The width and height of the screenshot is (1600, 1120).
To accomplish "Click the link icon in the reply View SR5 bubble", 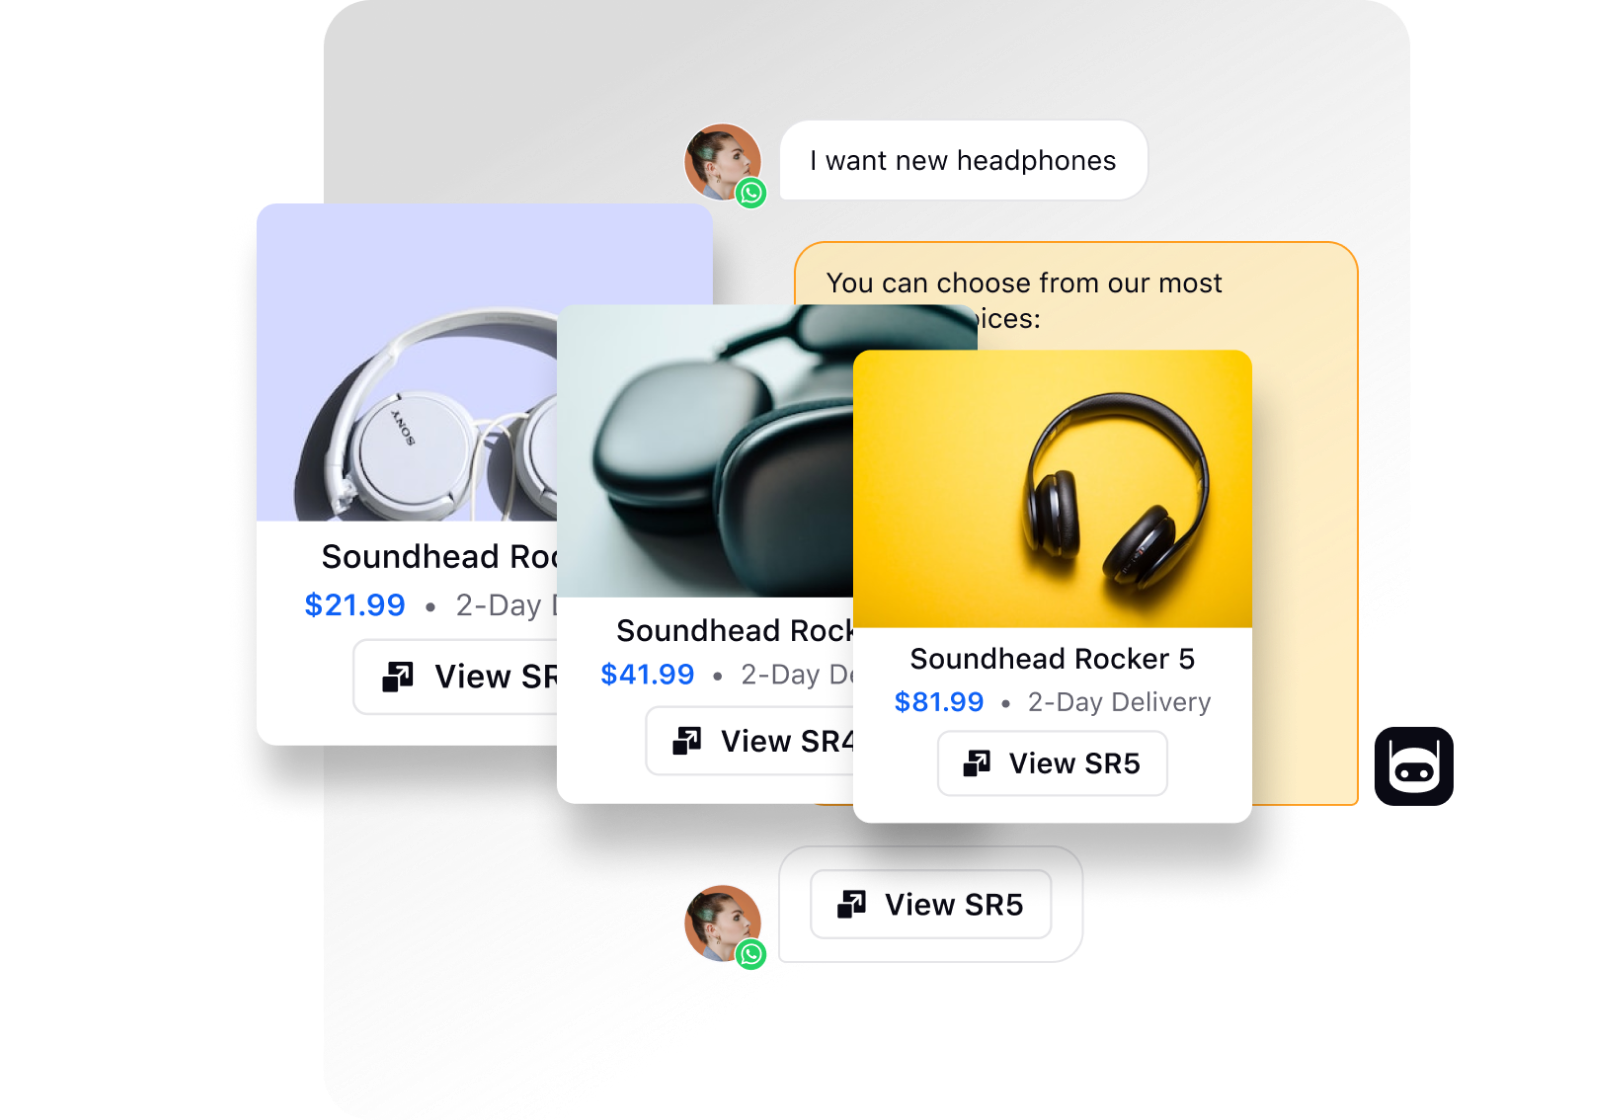I will click(x=852, y=904).
